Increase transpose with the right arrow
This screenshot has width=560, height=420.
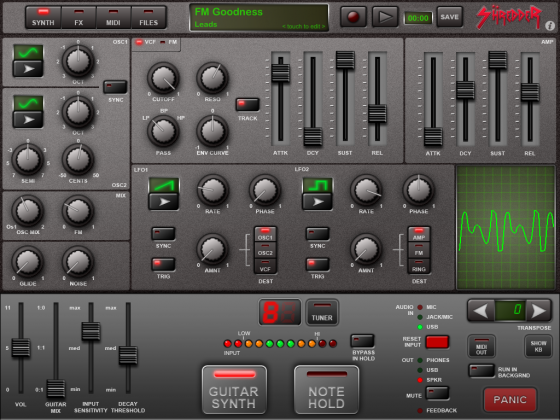[539, 311]
